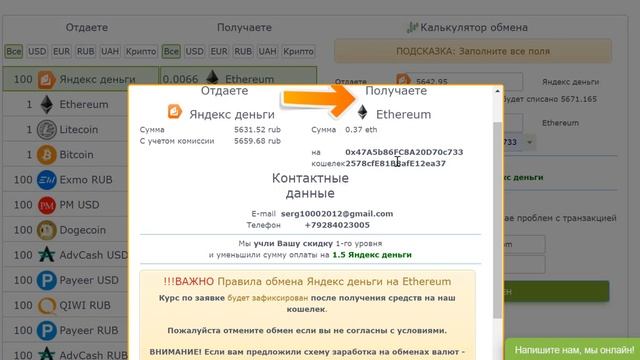Filter Отдаете list by Крипто
This screenshot has width=640, height=360.
tap(141, 51)
